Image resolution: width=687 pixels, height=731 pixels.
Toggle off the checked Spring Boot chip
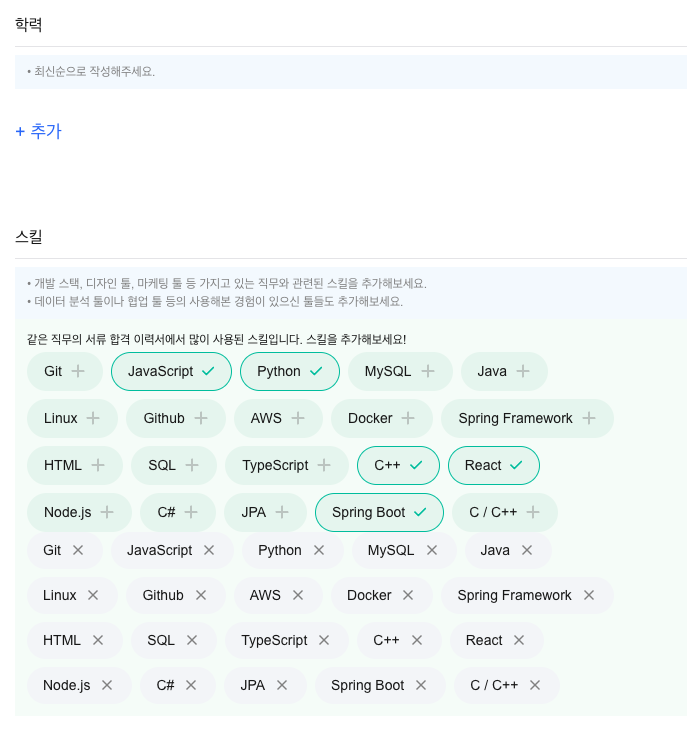(x=379, y=513)
